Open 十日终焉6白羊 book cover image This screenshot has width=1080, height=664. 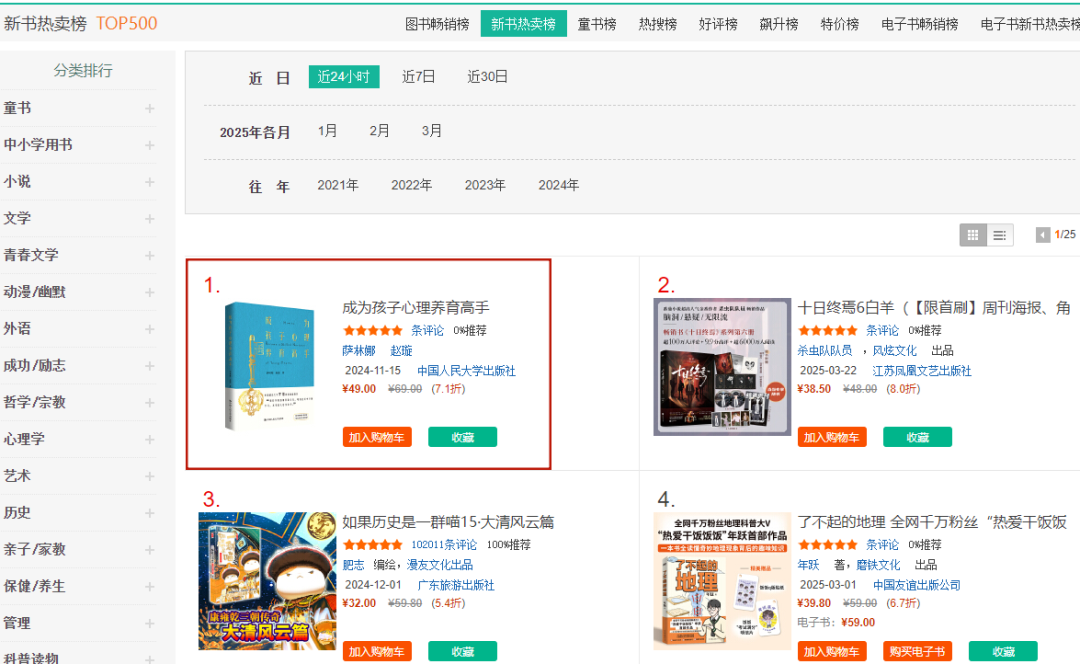coord(722,367)
